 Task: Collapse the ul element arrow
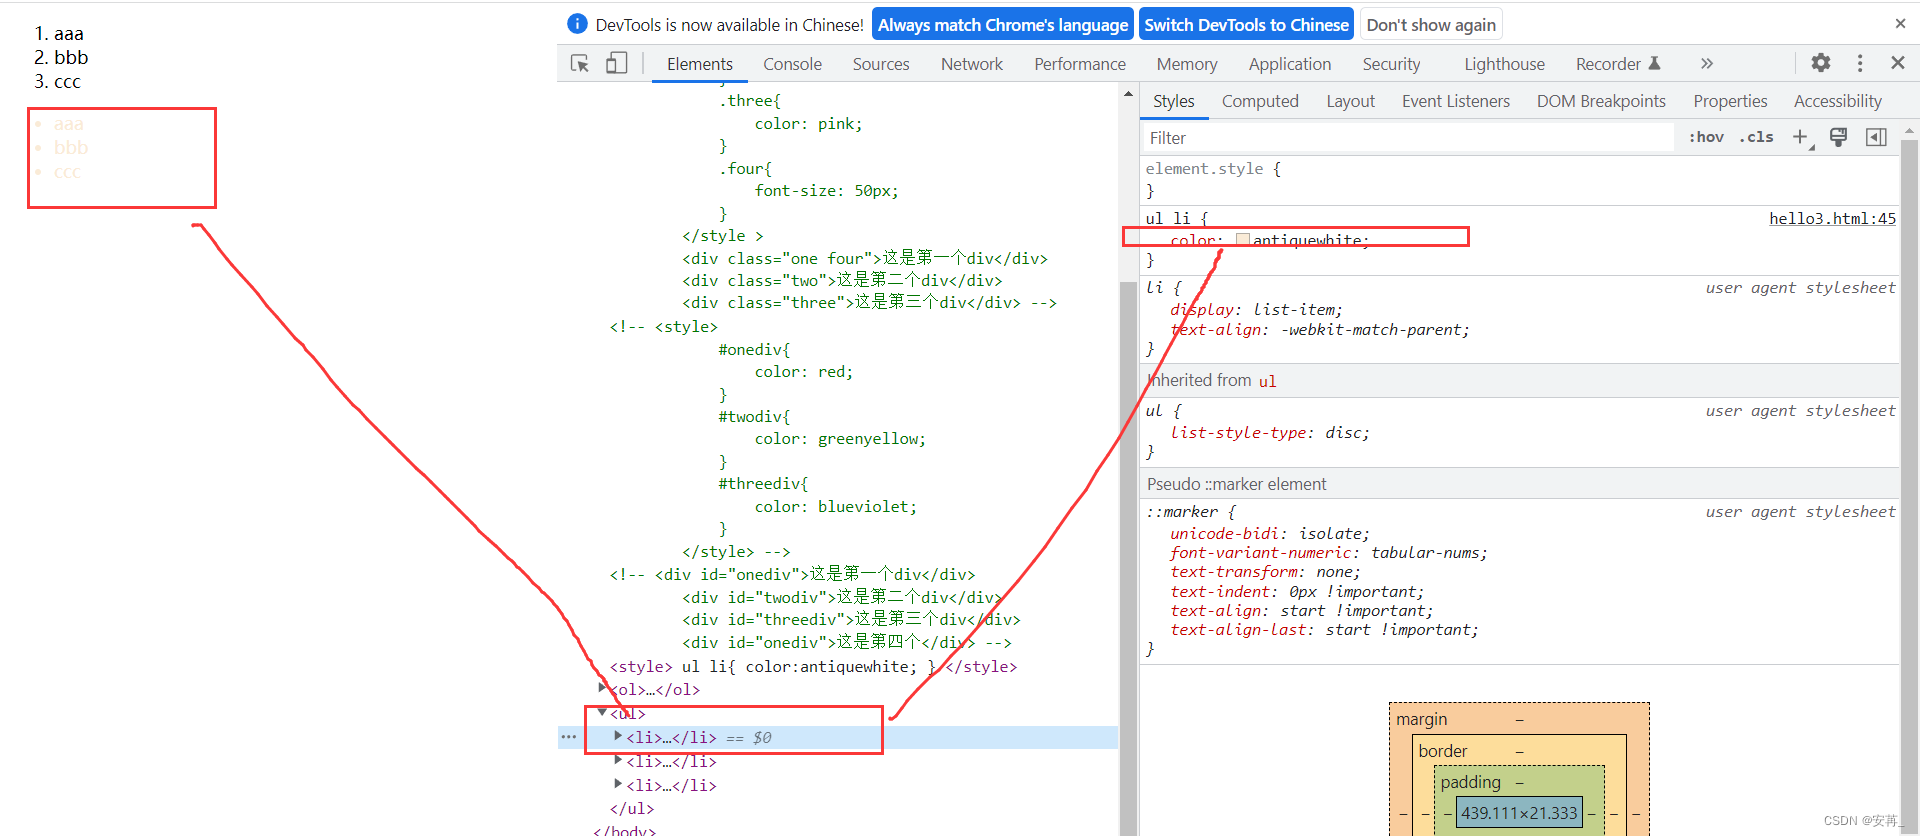(x=602, y=712)
